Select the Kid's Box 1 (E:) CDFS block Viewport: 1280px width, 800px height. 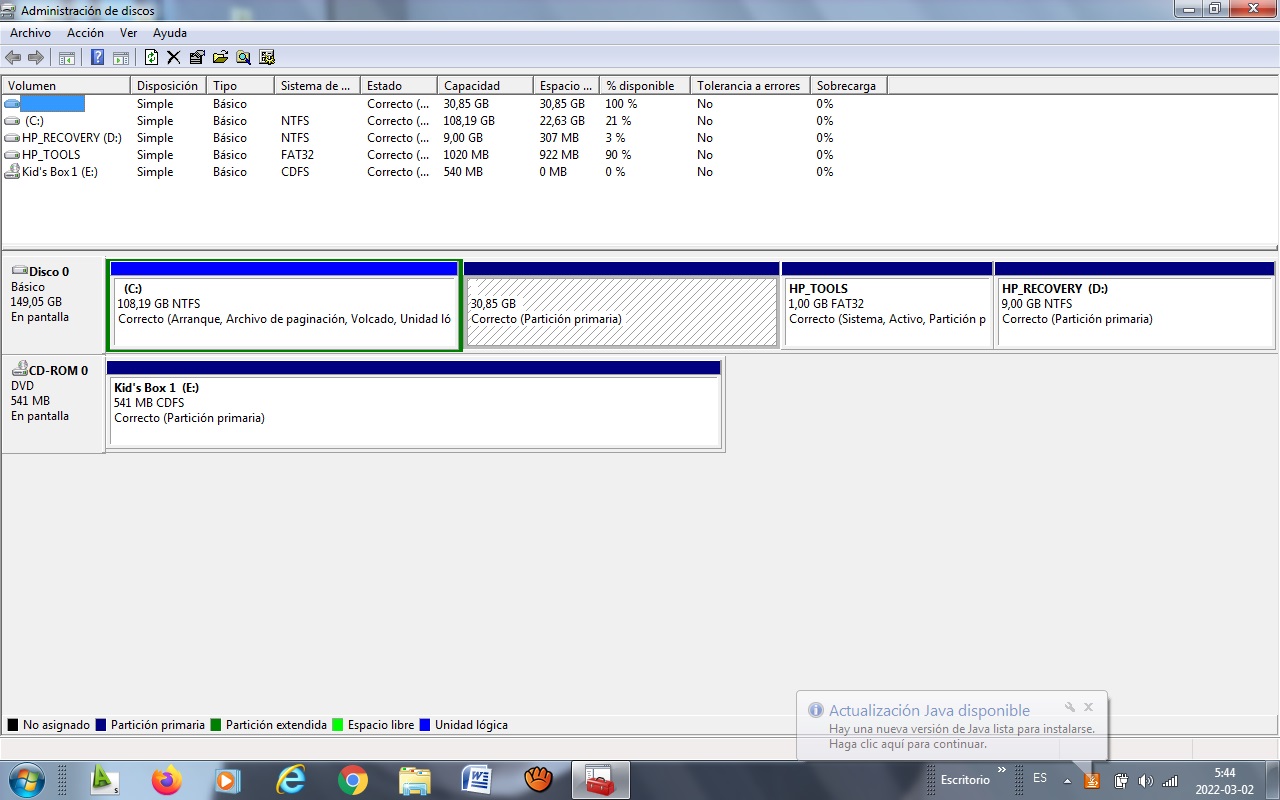pyautogui.click(x=414, y=404)
